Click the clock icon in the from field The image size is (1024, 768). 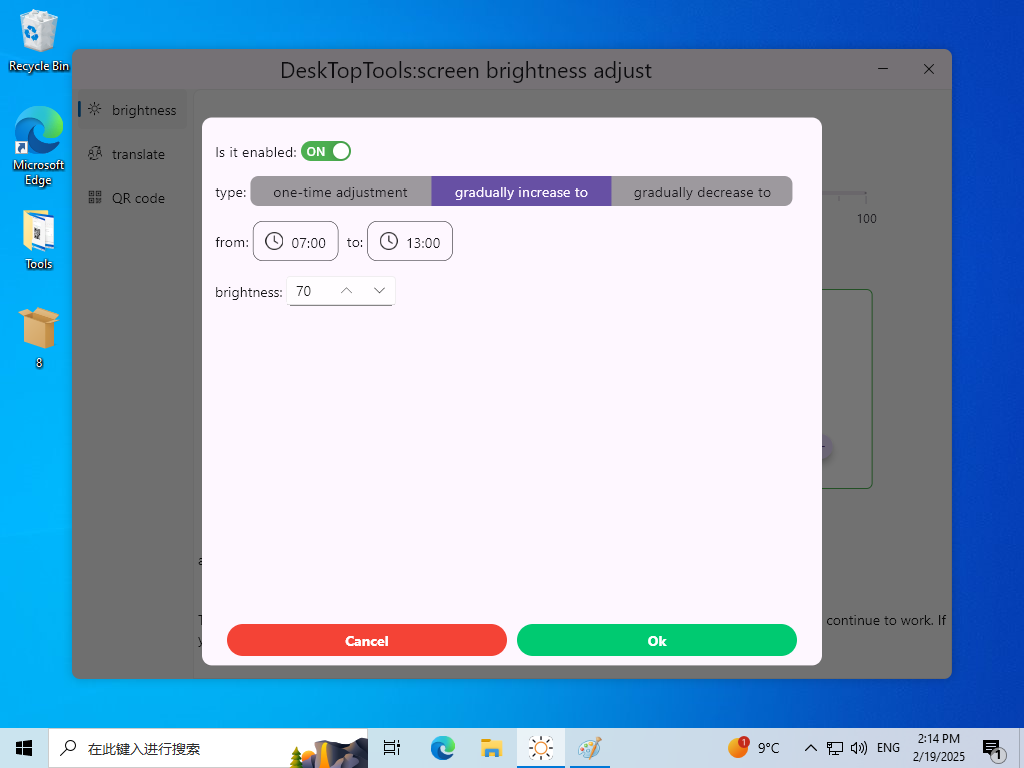[274, 242]
